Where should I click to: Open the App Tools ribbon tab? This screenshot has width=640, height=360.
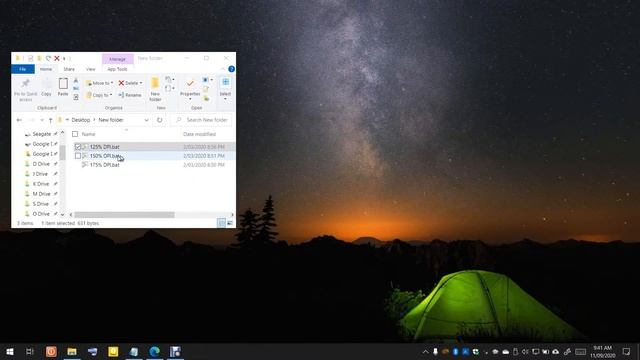click(x=118, y=69)
